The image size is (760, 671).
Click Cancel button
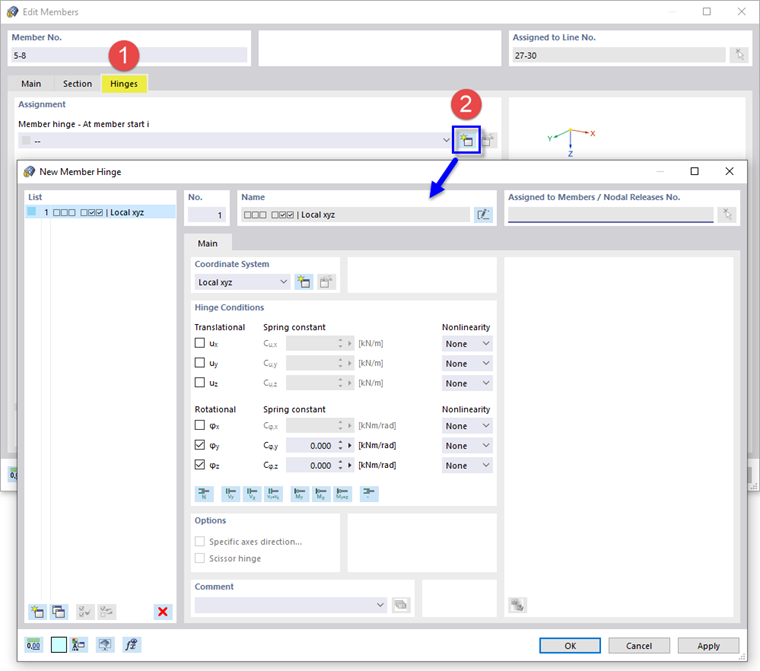(639, 646)
